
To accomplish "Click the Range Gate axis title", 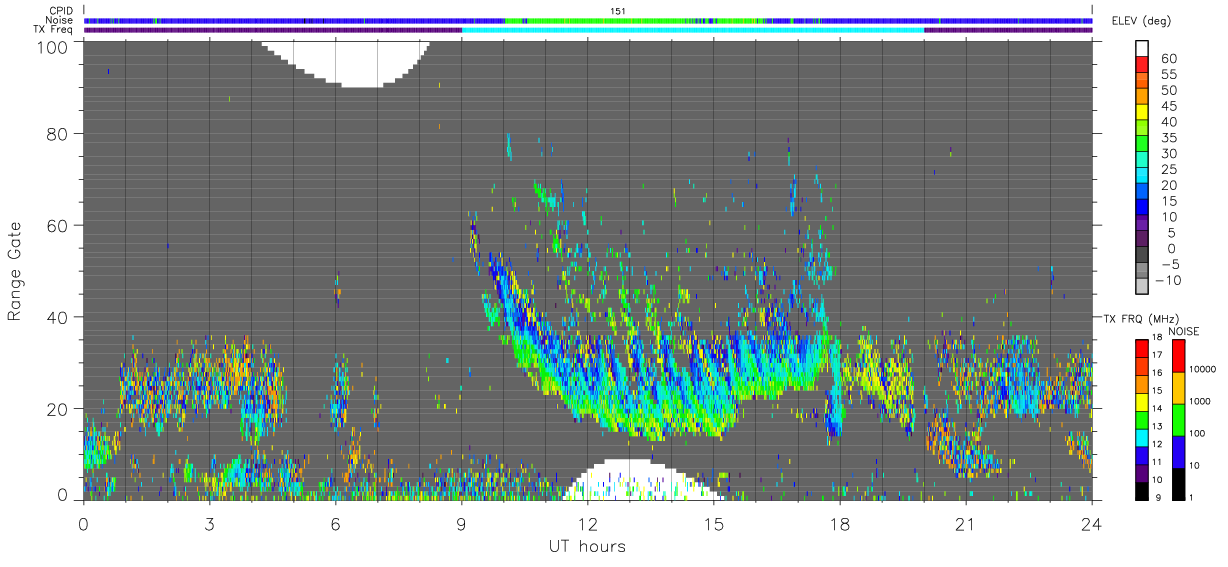I will coord(16,271).
